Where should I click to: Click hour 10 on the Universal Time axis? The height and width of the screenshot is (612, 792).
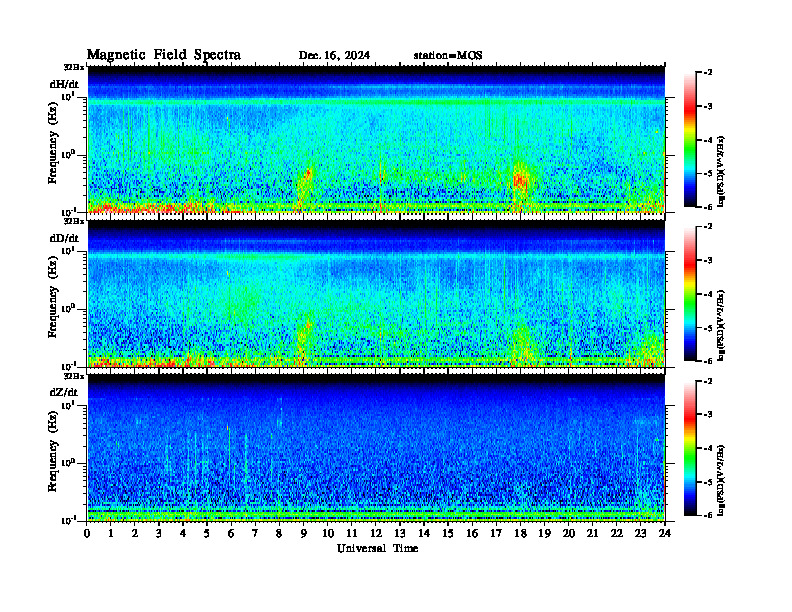pos(328,533)
